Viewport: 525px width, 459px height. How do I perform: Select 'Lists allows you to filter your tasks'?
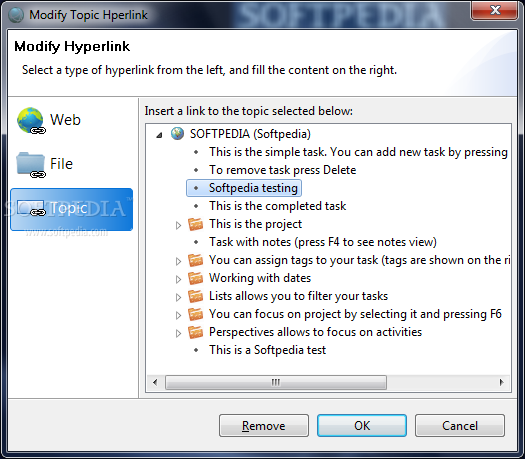[298, 296]
